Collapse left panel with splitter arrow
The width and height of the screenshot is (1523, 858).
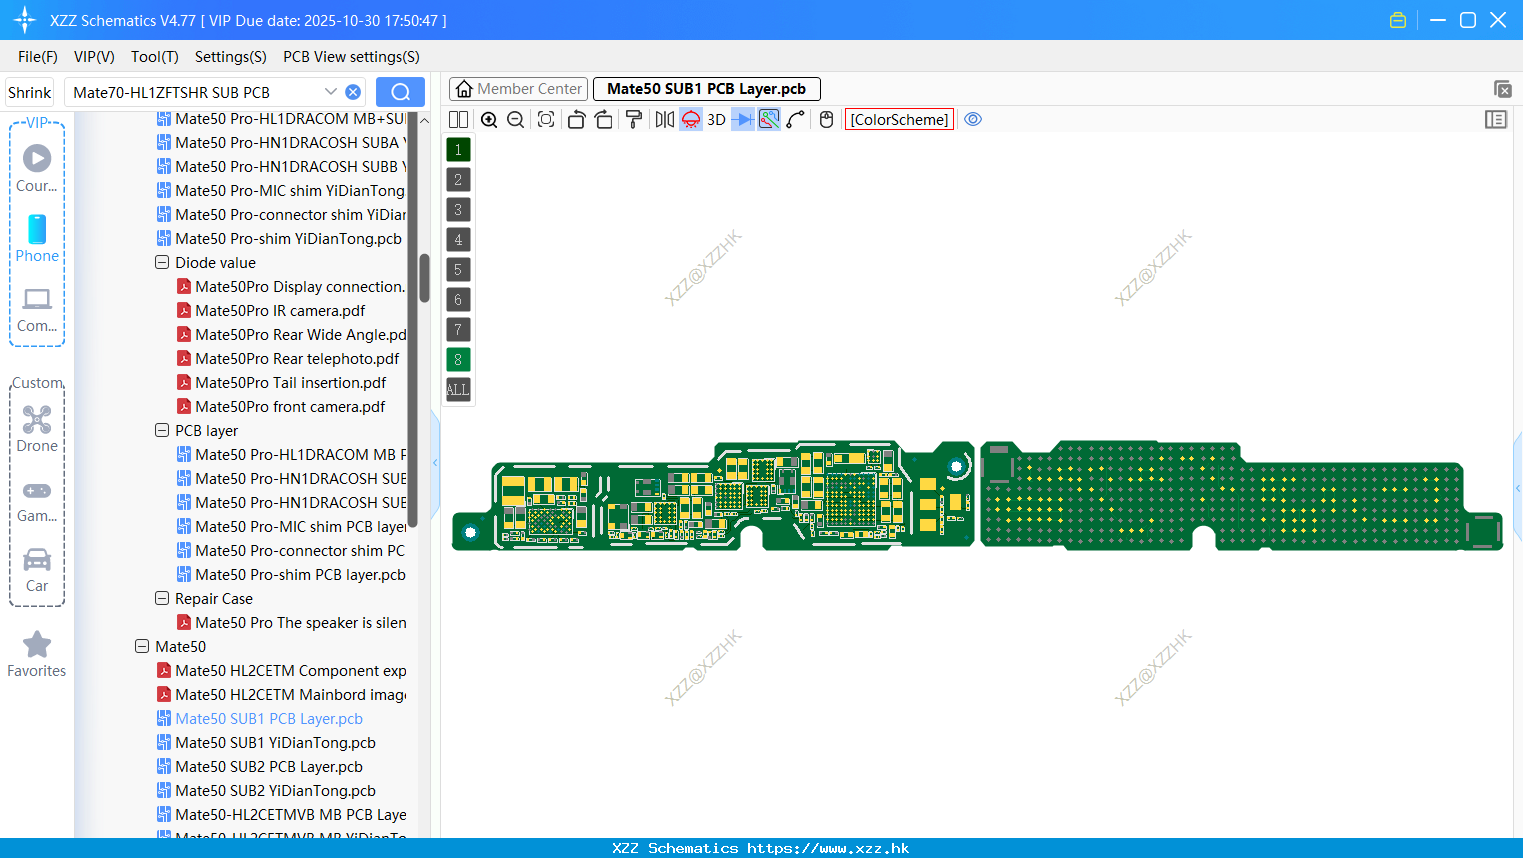(435, 463)
